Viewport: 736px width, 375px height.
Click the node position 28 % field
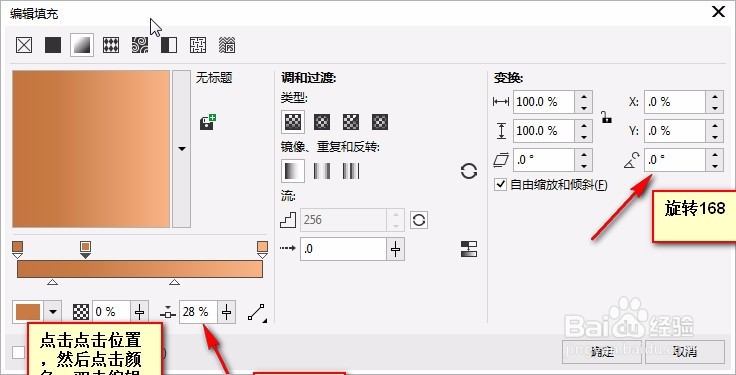coord(198,312)
